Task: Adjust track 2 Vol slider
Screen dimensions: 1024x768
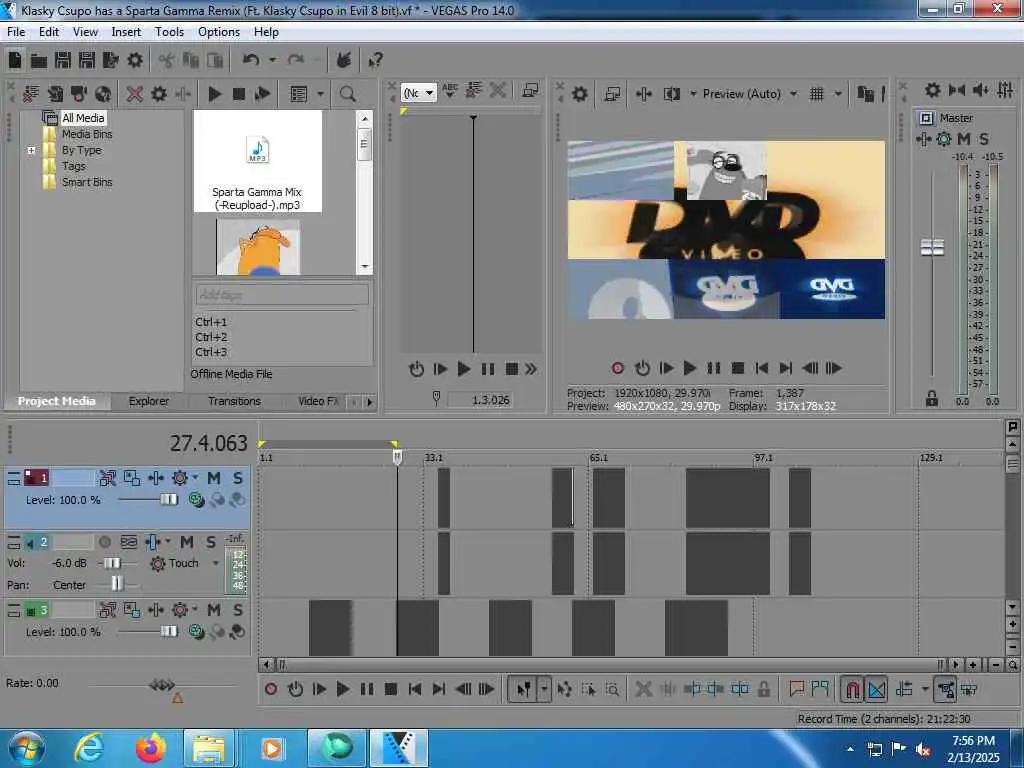Action: 112,563
